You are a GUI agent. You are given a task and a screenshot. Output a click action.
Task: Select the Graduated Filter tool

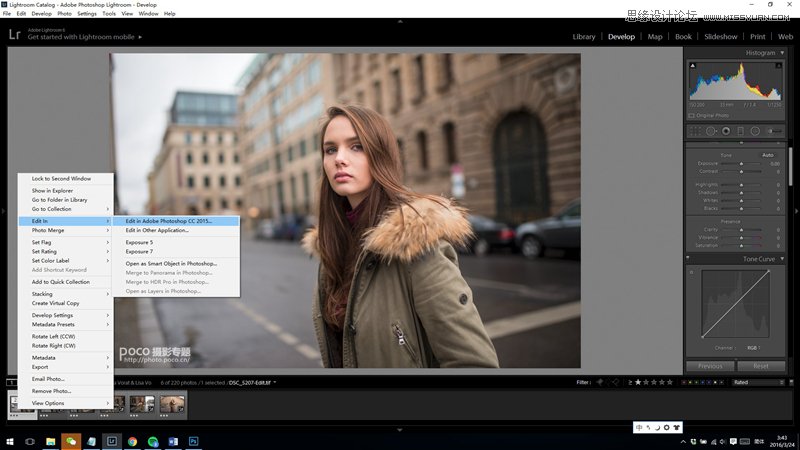click(x=740, y=131)
